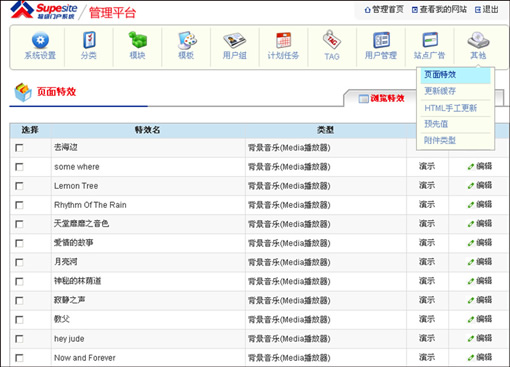Click 演示 demo link for 寂静之声
The width and height of the screenshot is (510, 367).
(427, 300)
